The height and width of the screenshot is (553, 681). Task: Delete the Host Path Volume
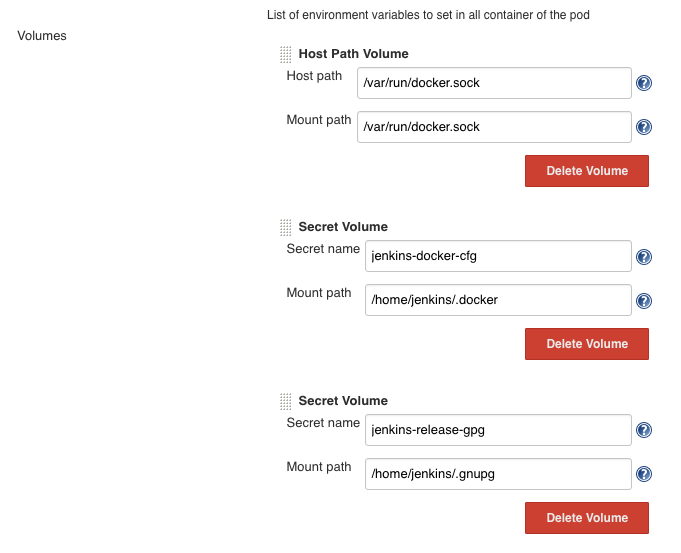pos(587,171)
